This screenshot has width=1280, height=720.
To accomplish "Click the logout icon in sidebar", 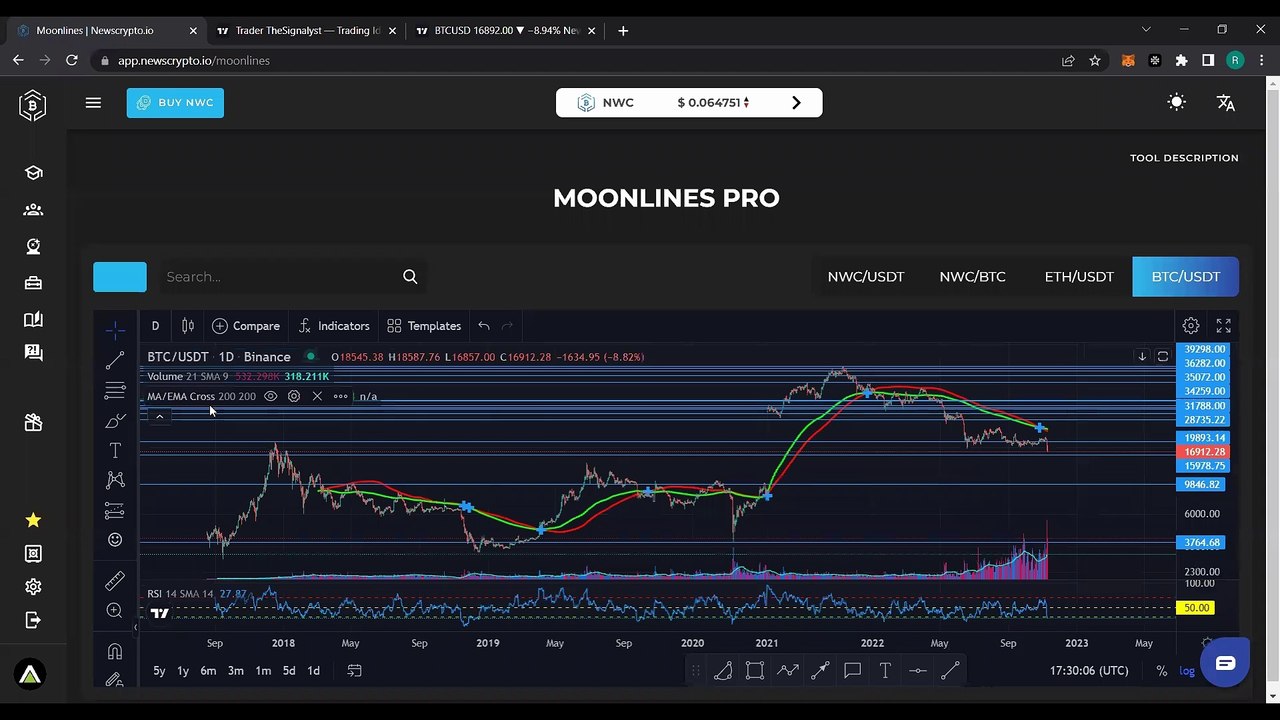I will (33, 620).
